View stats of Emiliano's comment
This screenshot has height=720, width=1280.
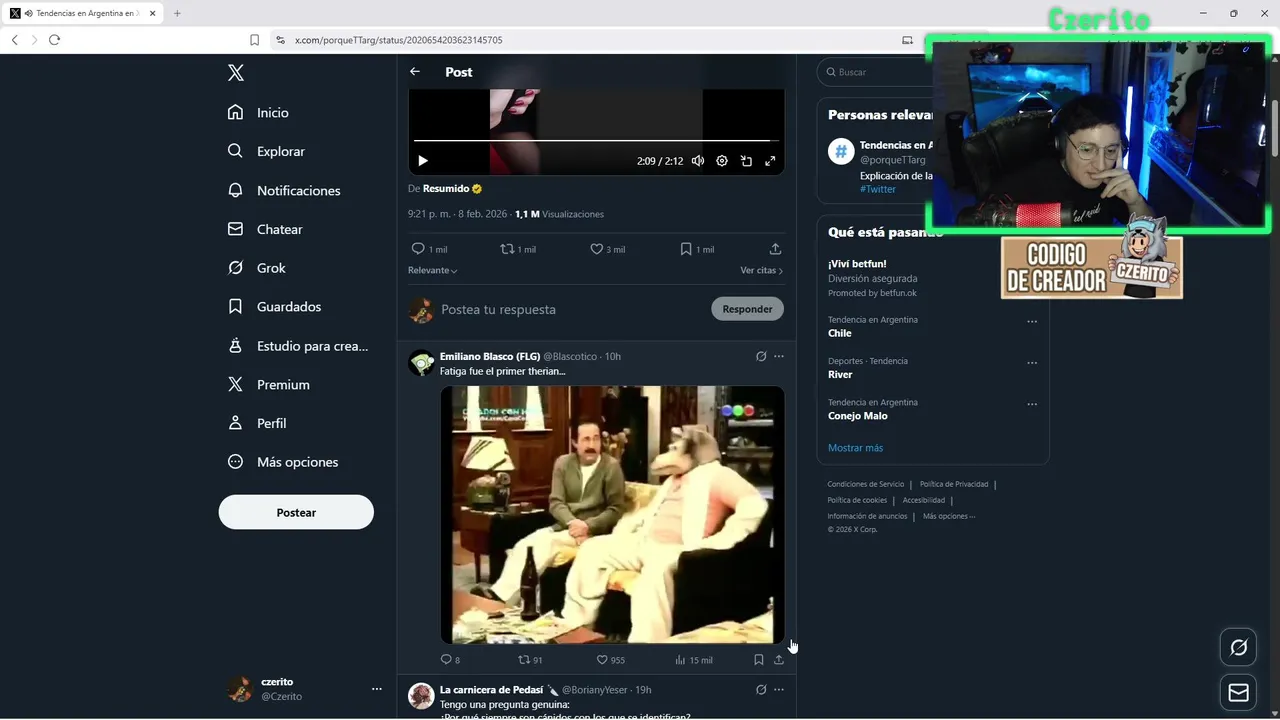pyautogui.click(x=680, y=660)
